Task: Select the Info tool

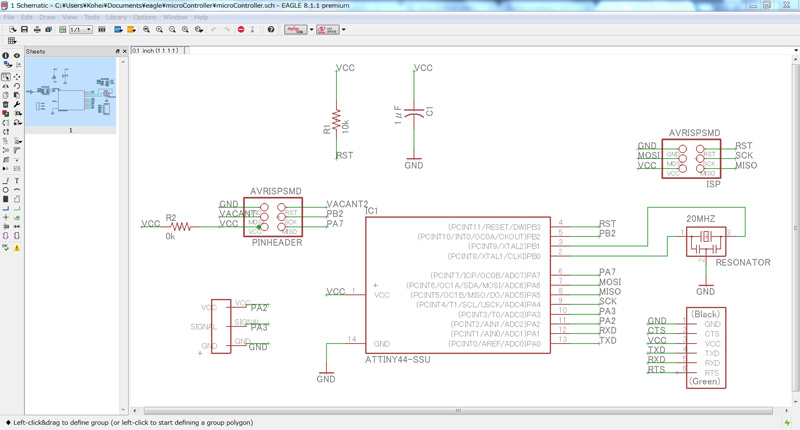Action: pos(6,55)
